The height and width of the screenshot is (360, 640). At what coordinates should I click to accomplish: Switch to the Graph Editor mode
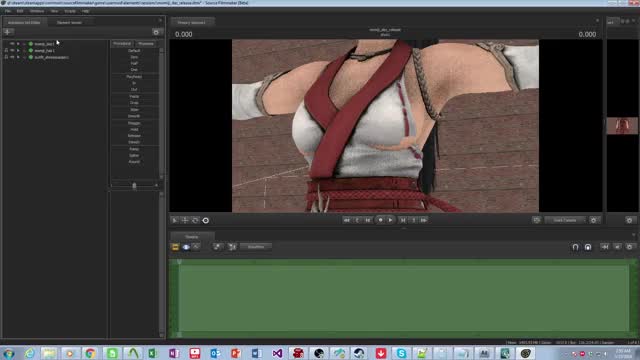click(x=196, y=247)
